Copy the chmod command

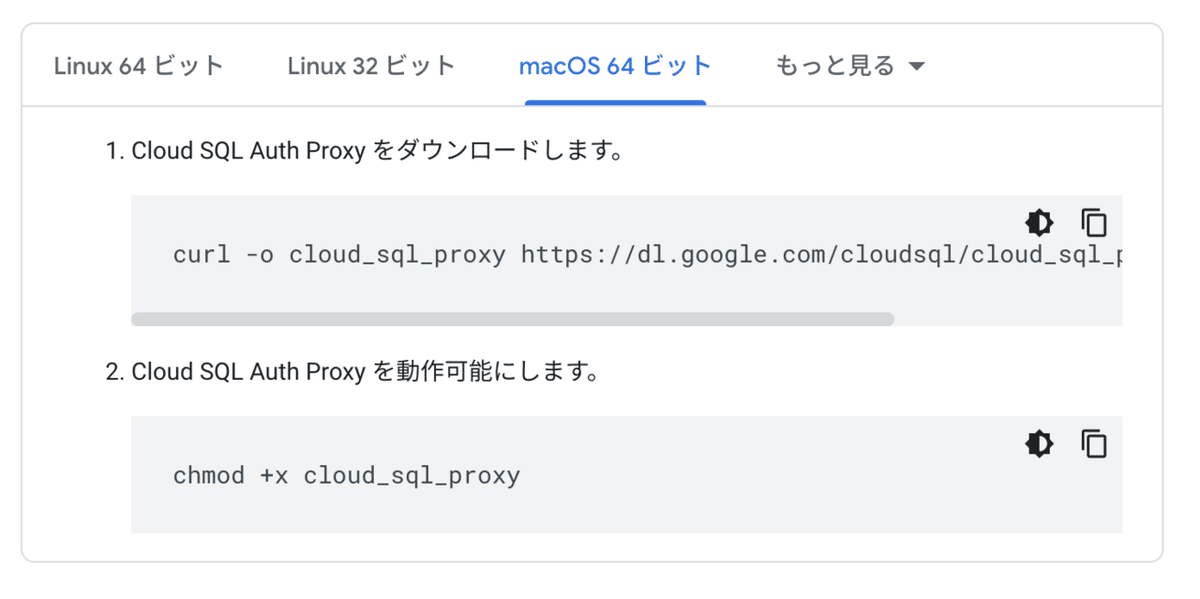(1094, 444)
